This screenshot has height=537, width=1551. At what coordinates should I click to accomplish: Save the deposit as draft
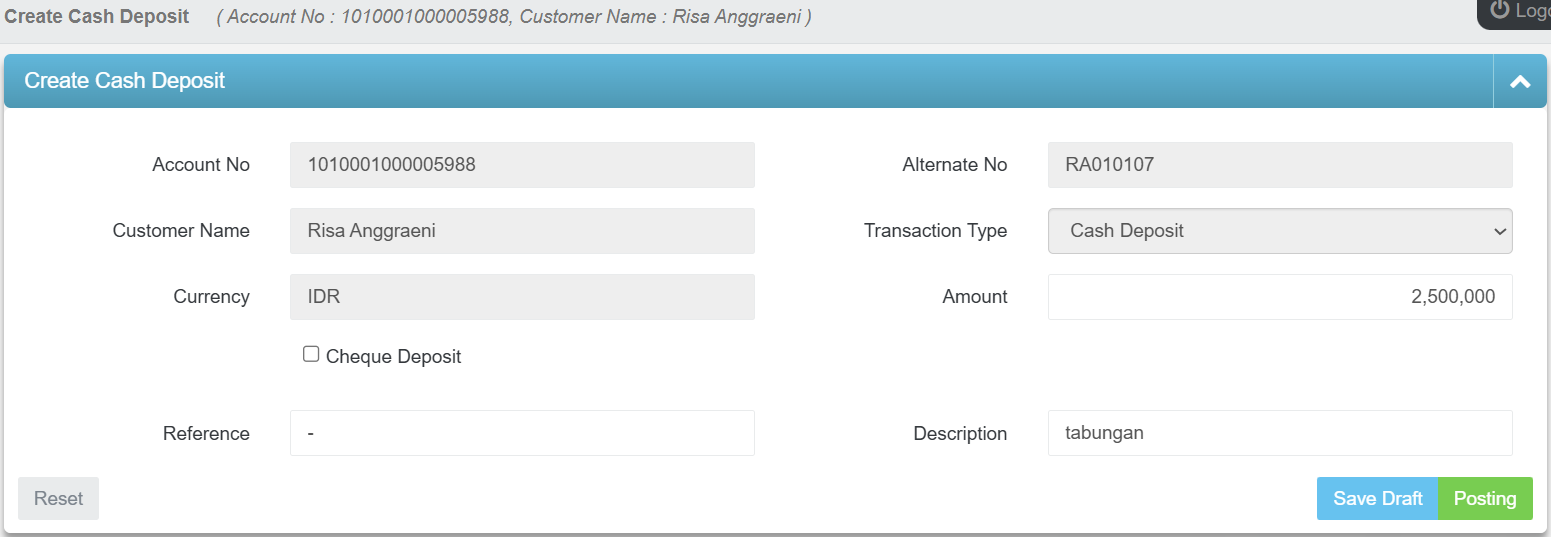pyautogui.click(x=1377, y=498)
